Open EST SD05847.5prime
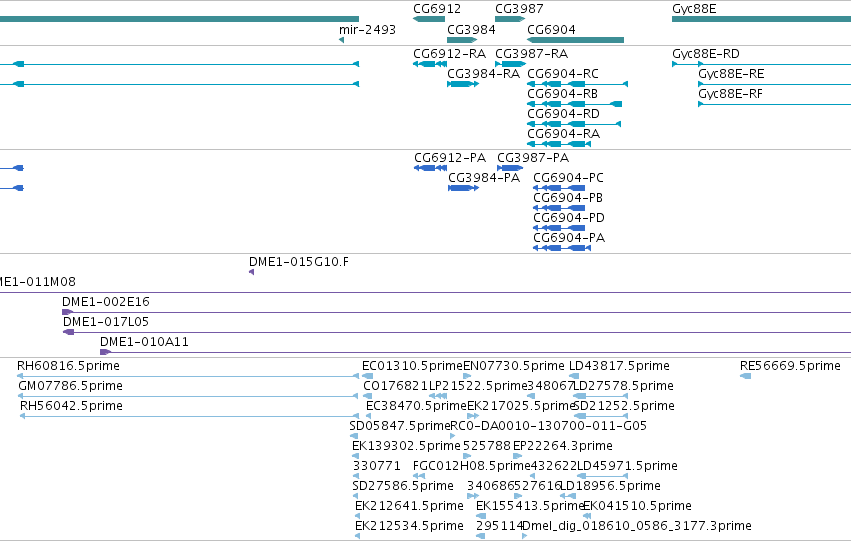Image resolution: width=851 pixels, height=541 pixels. coord(400,426)
